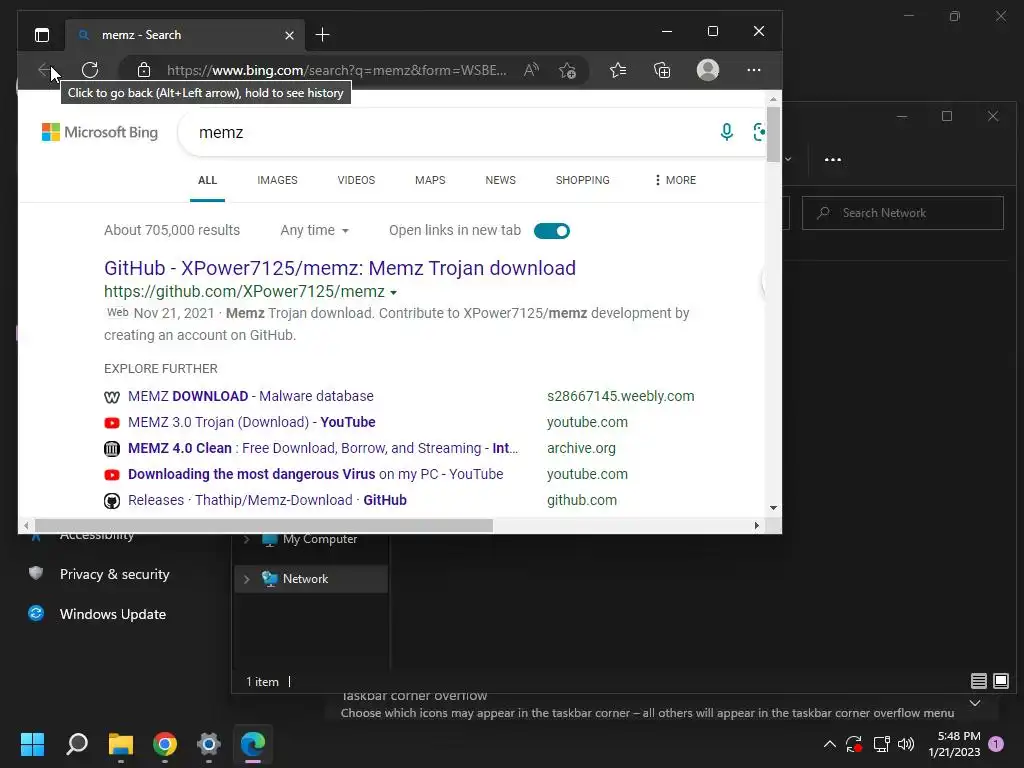Open network tray icon
1024x768 pixels.
point(882,744)
